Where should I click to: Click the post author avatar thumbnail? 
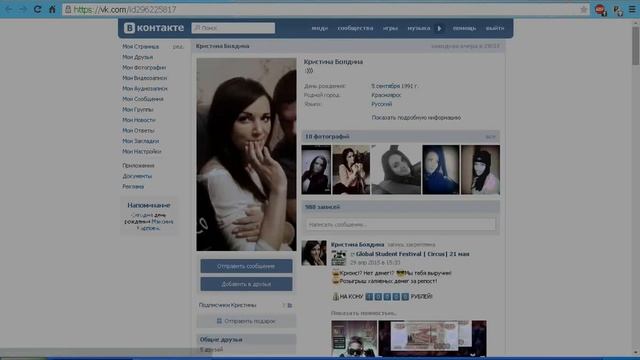(314, 253)
